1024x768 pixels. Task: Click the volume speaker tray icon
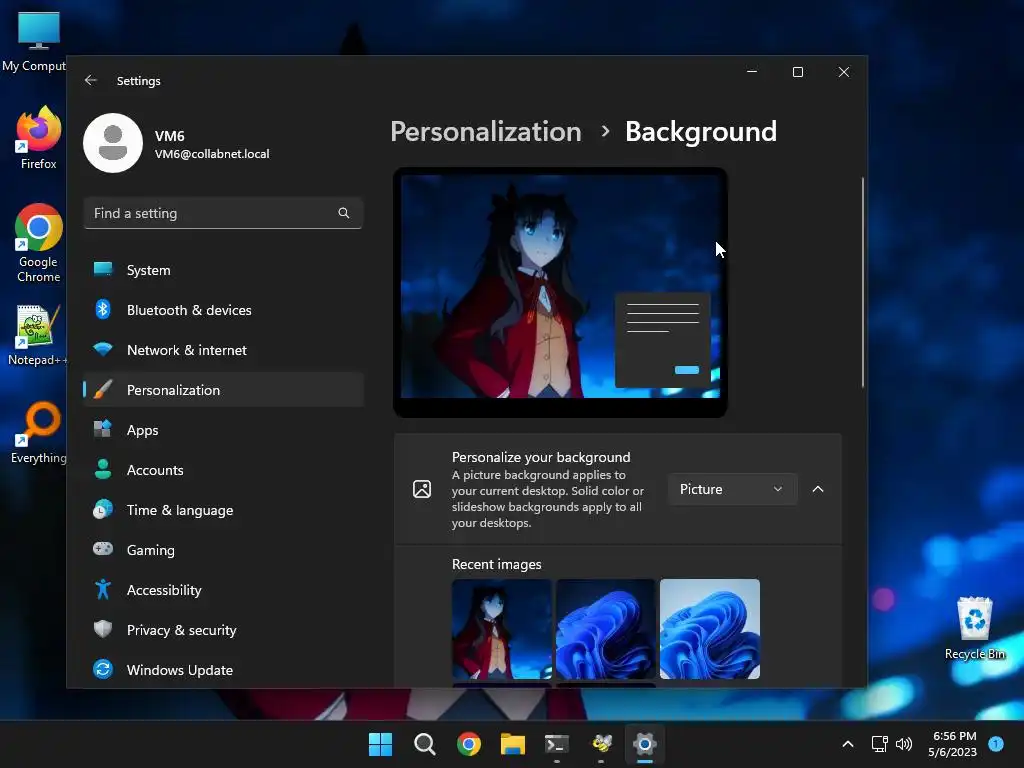coord(904,744)
